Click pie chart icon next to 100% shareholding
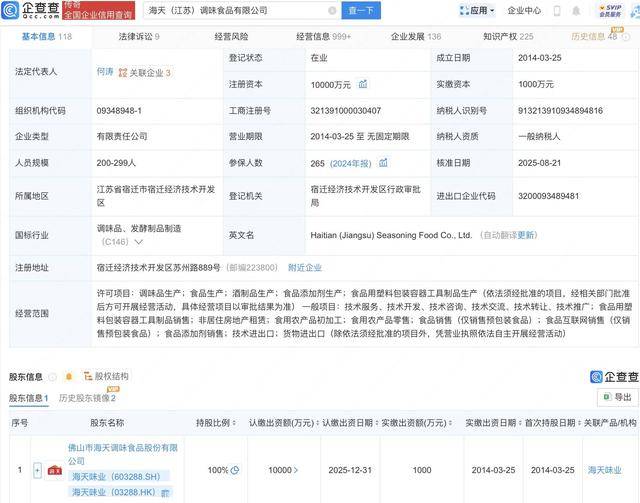The width and height of the screenshot is (640, 503). [235, 470]
